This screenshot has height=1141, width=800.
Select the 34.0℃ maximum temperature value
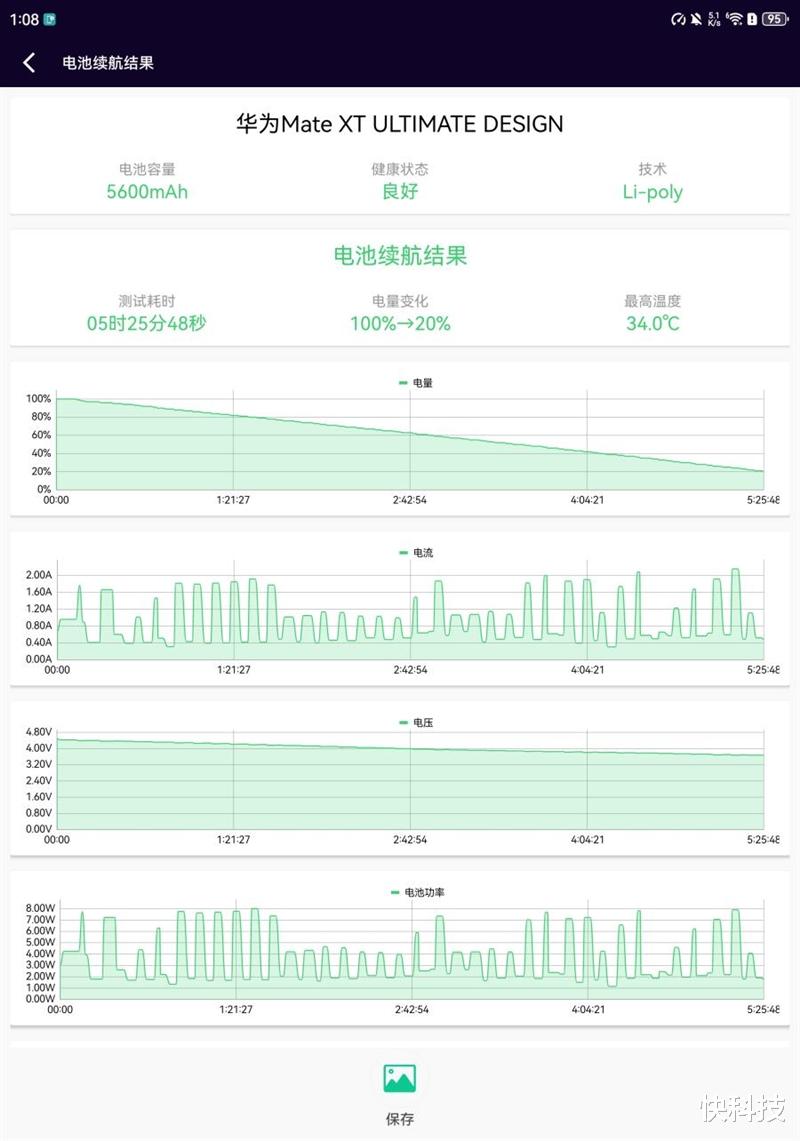pos(652,323)
